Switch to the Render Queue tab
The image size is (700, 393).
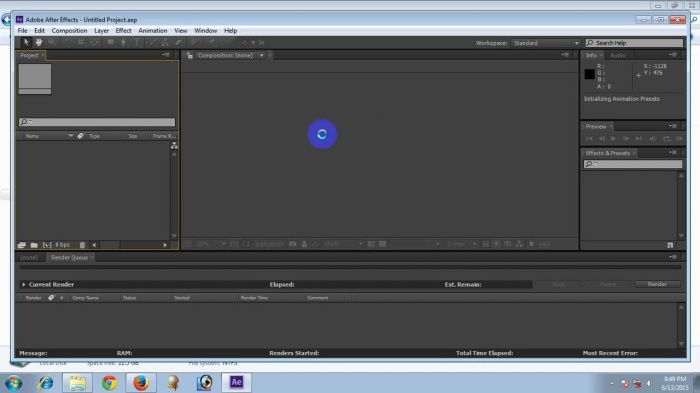[69, 258]
